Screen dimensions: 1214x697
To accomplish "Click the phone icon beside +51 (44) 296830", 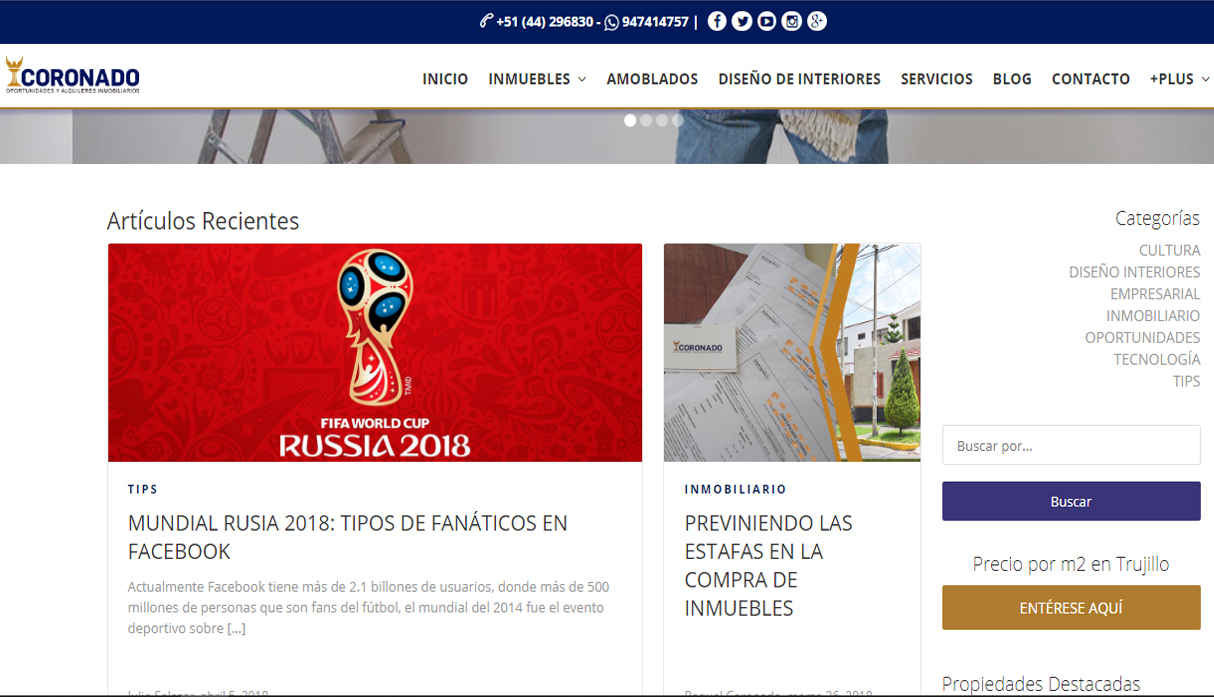I will click(x=486, y=21).
